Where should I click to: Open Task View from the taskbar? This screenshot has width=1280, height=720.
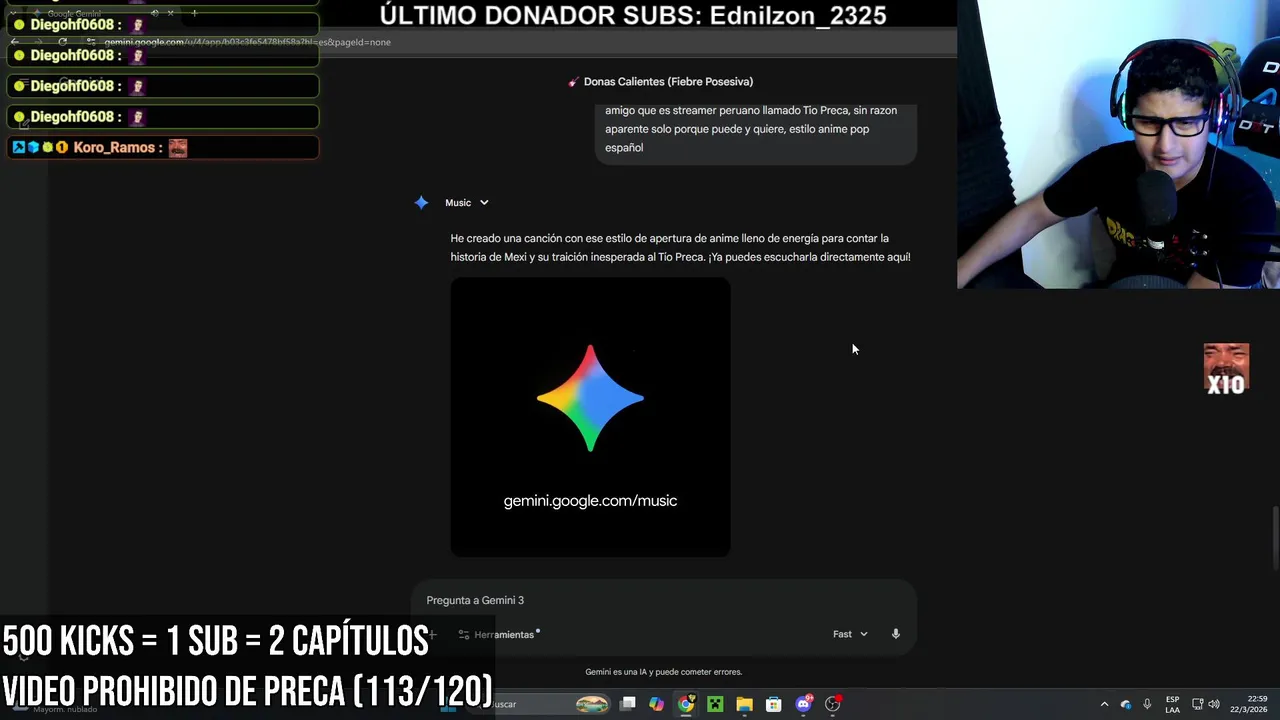pos(627,704)
